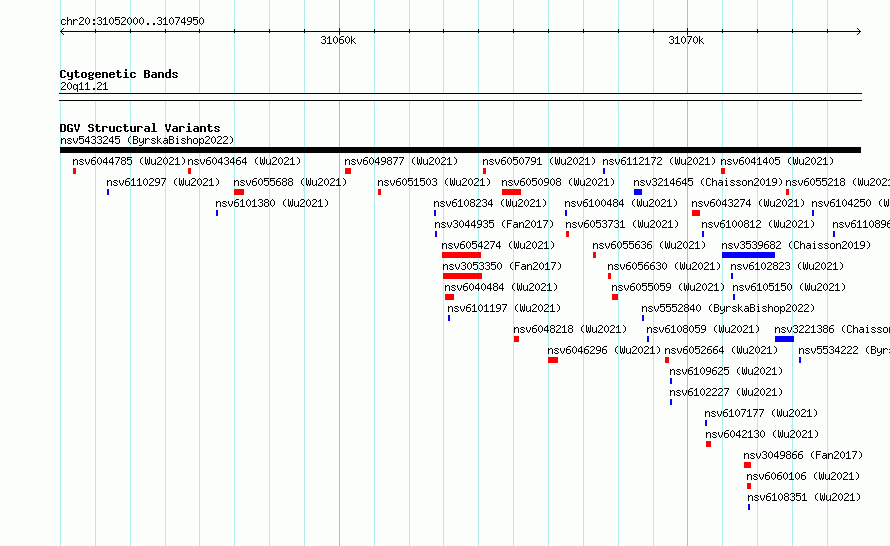
Task: Click the chr20:31052000..31074950 region label
Action: [132, 21]
